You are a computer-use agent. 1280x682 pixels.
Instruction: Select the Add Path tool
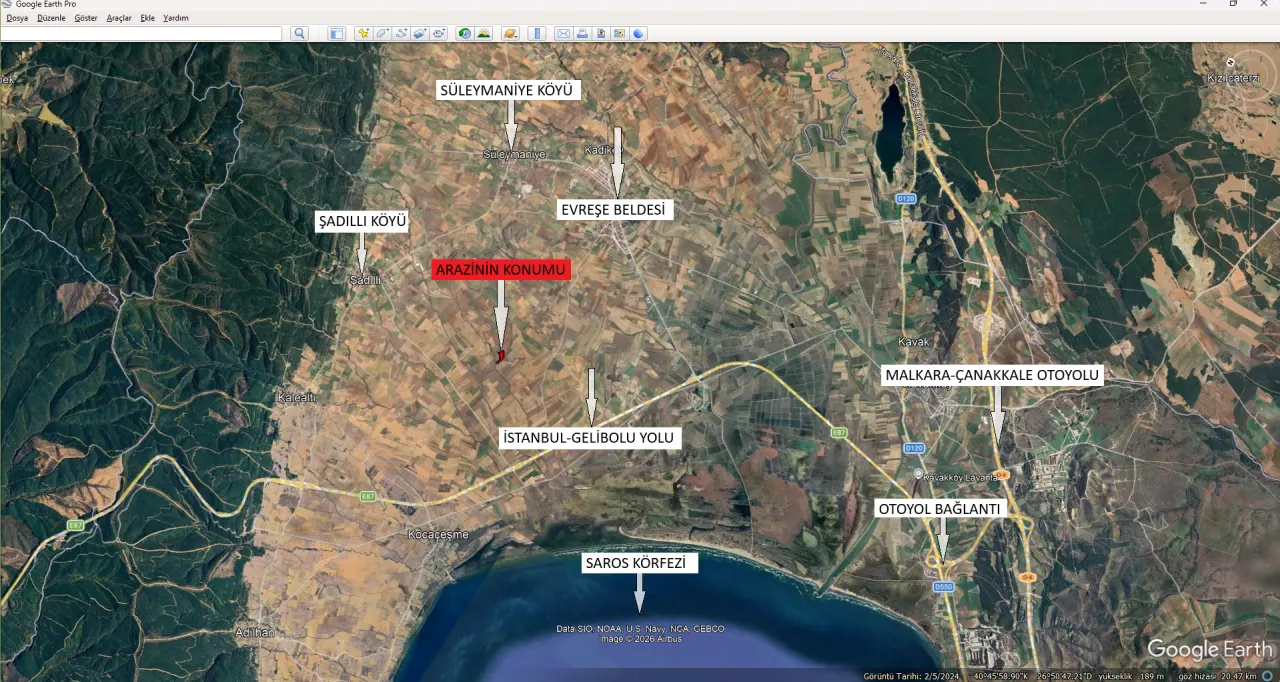(x=402, y=33)
